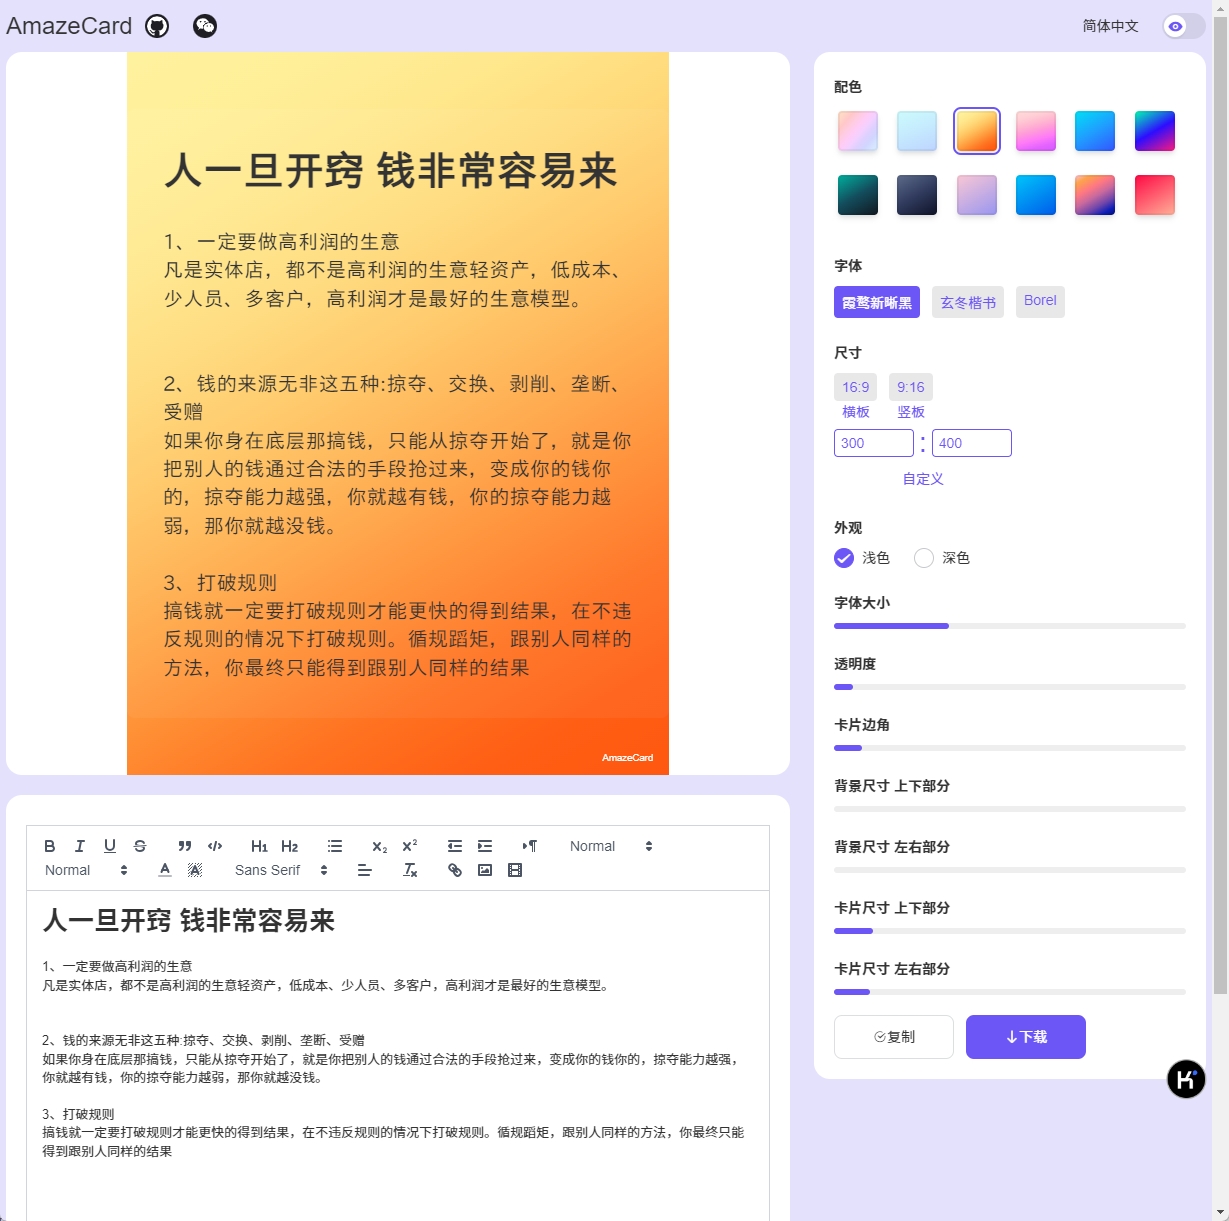Insert a hyperlink
The image size is (1229, 1221).
pyautogui.click(x=455, y=870)
